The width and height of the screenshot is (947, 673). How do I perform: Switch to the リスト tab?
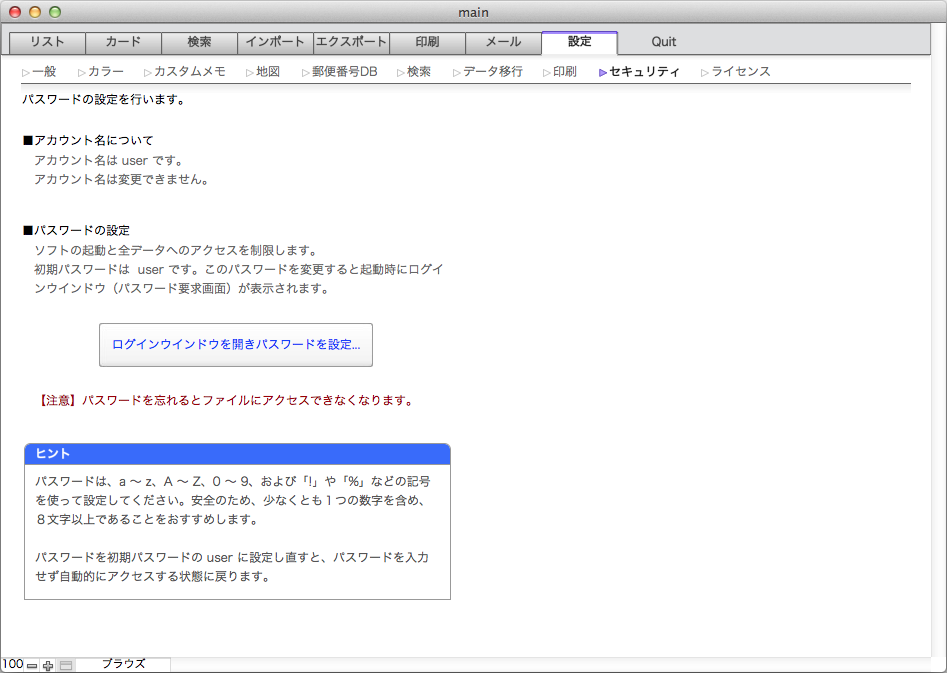[47, 42]
